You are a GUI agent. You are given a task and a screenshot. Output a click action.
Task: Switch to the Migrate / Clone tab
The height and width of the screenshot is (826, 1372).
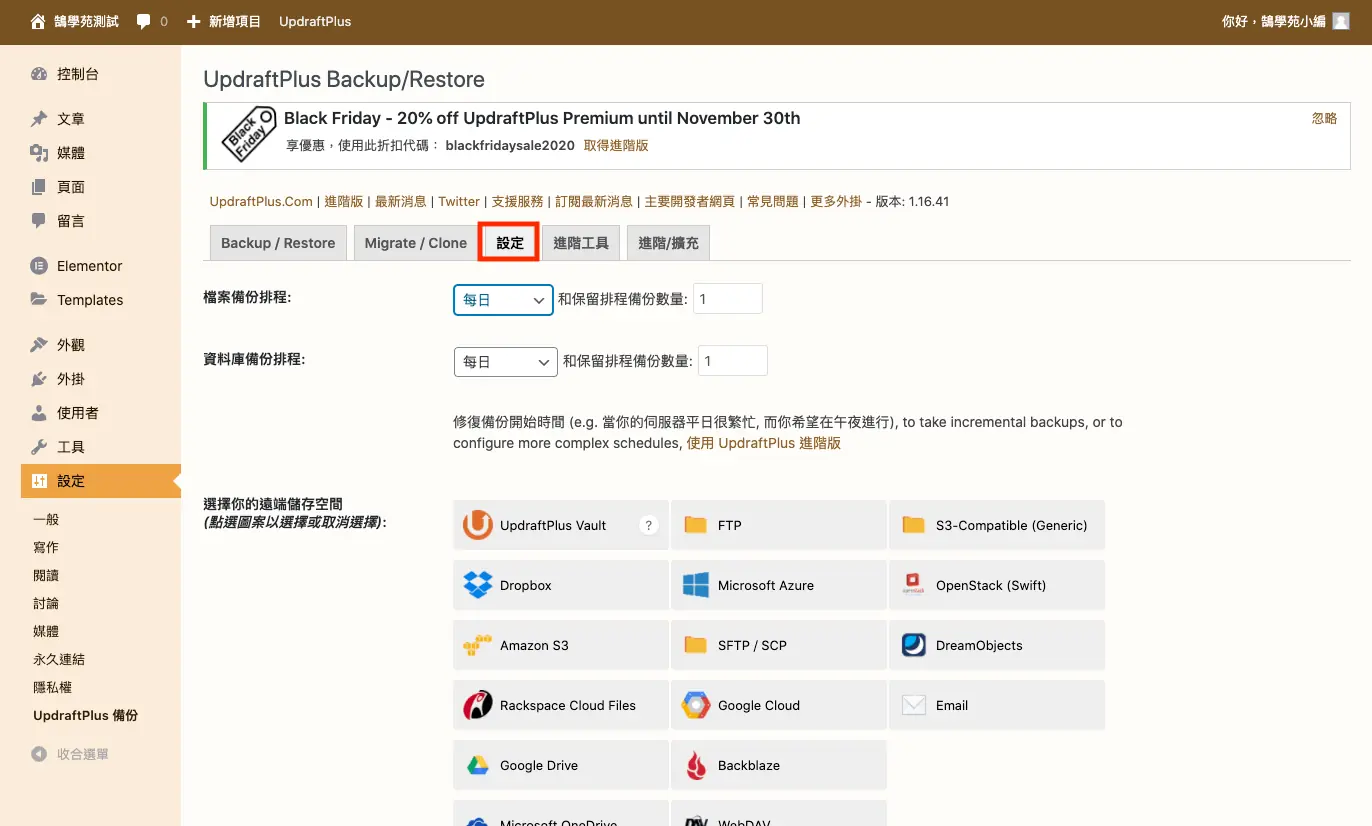pos(416,243)
